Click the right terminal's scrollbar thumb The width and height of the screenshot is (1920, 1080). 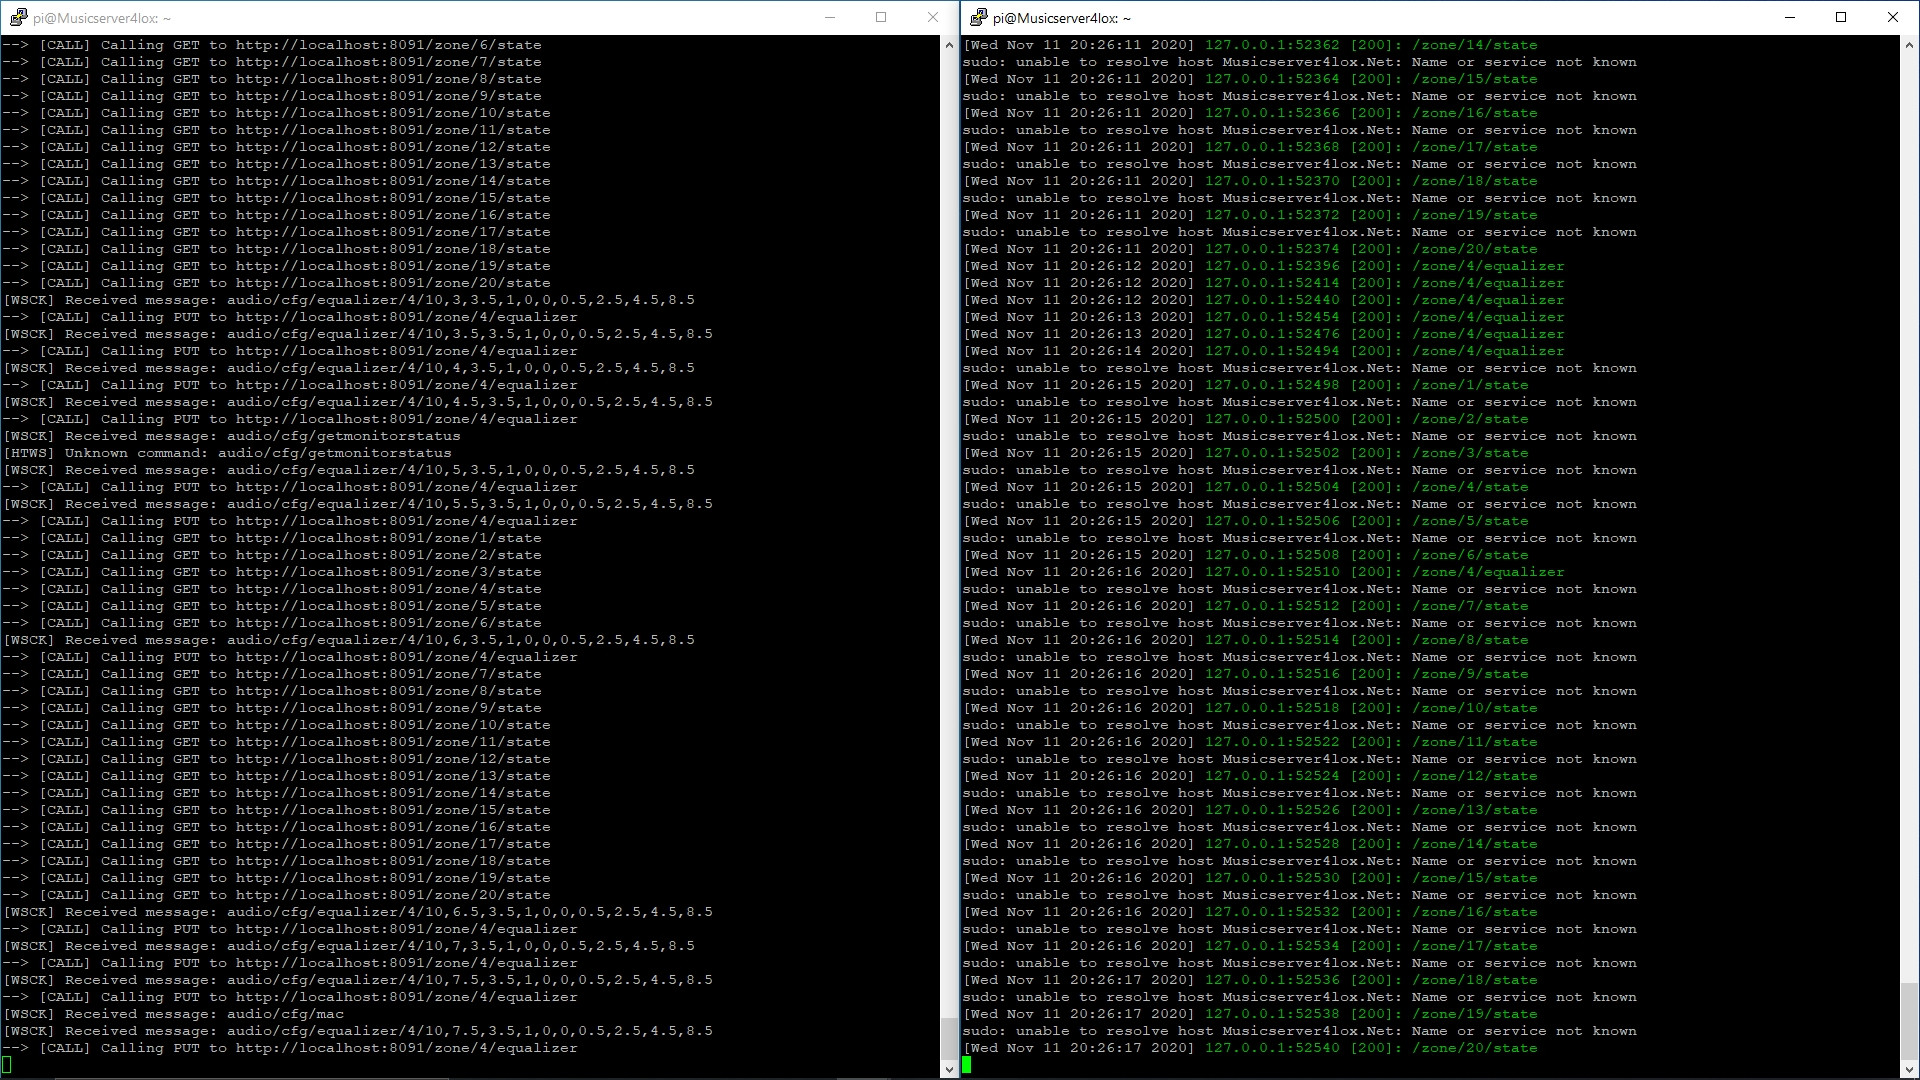1909,1020
